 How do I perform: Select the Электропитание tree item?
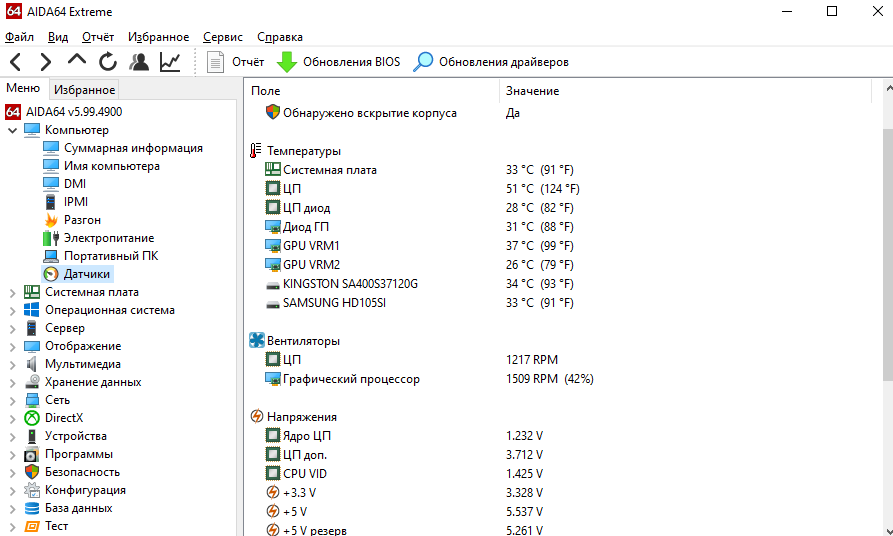coord(109,238)
